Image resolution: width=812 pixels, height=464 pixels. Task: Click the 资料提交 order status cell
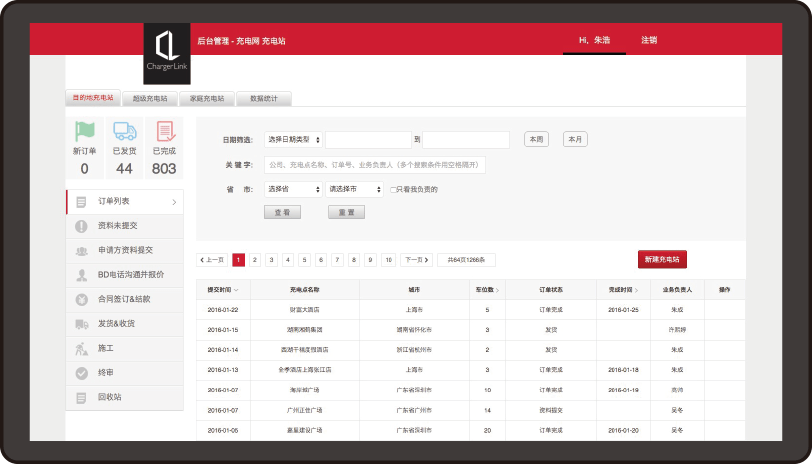[551, 410]
